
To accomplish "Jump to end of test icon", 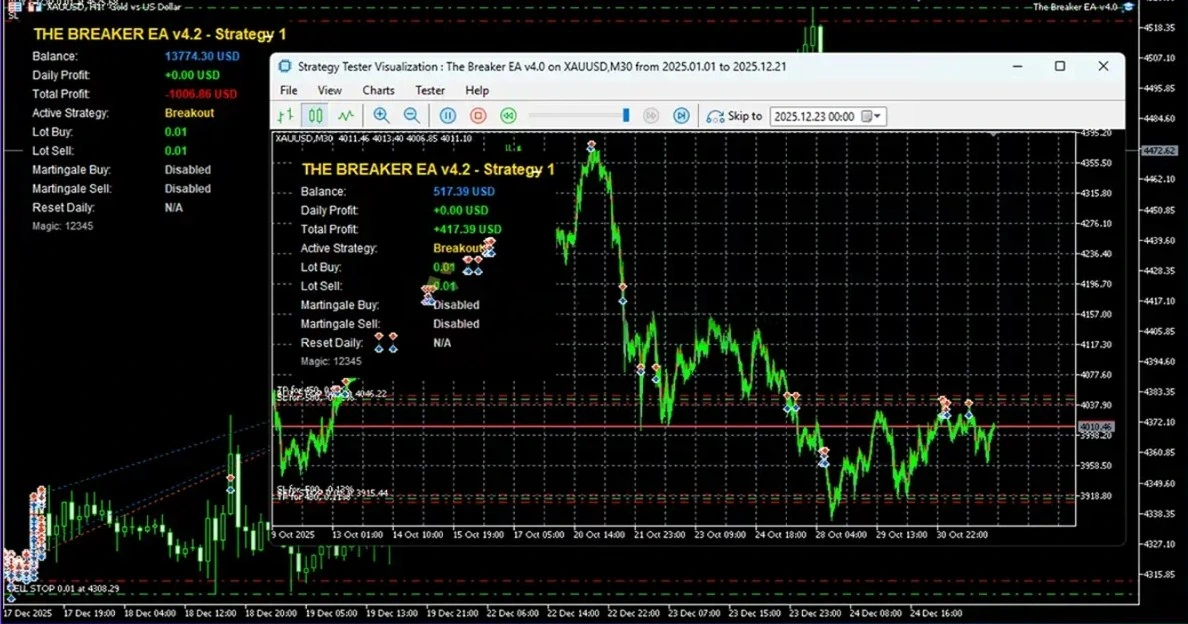I will (x=681, y=116).
